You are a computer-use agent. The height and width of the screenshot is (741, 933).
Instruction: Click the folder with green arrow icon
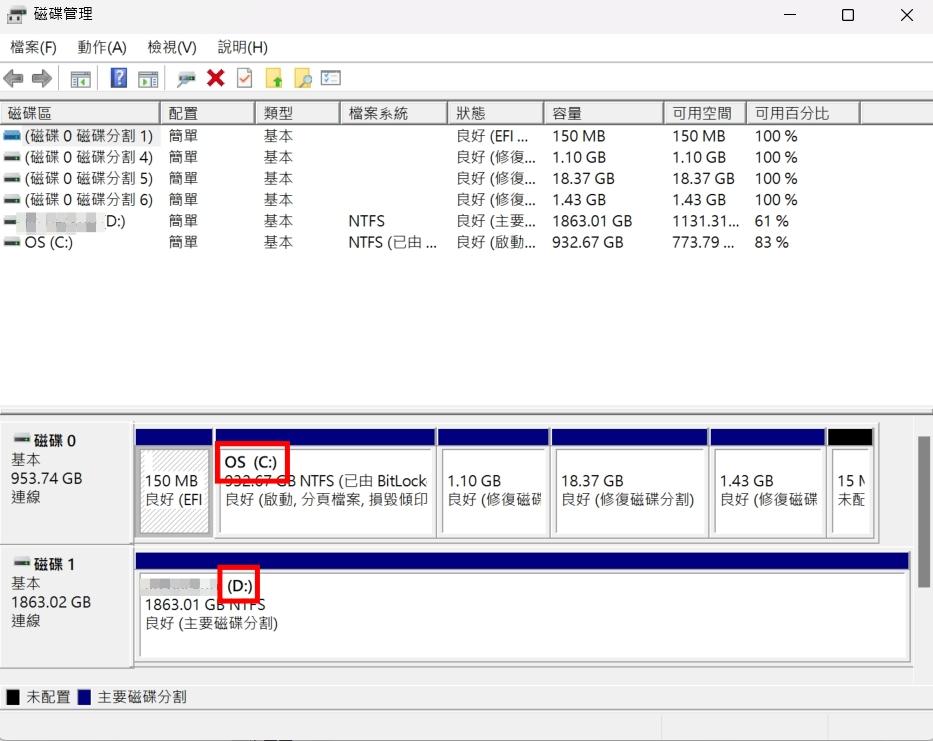(x=274, y=78)
